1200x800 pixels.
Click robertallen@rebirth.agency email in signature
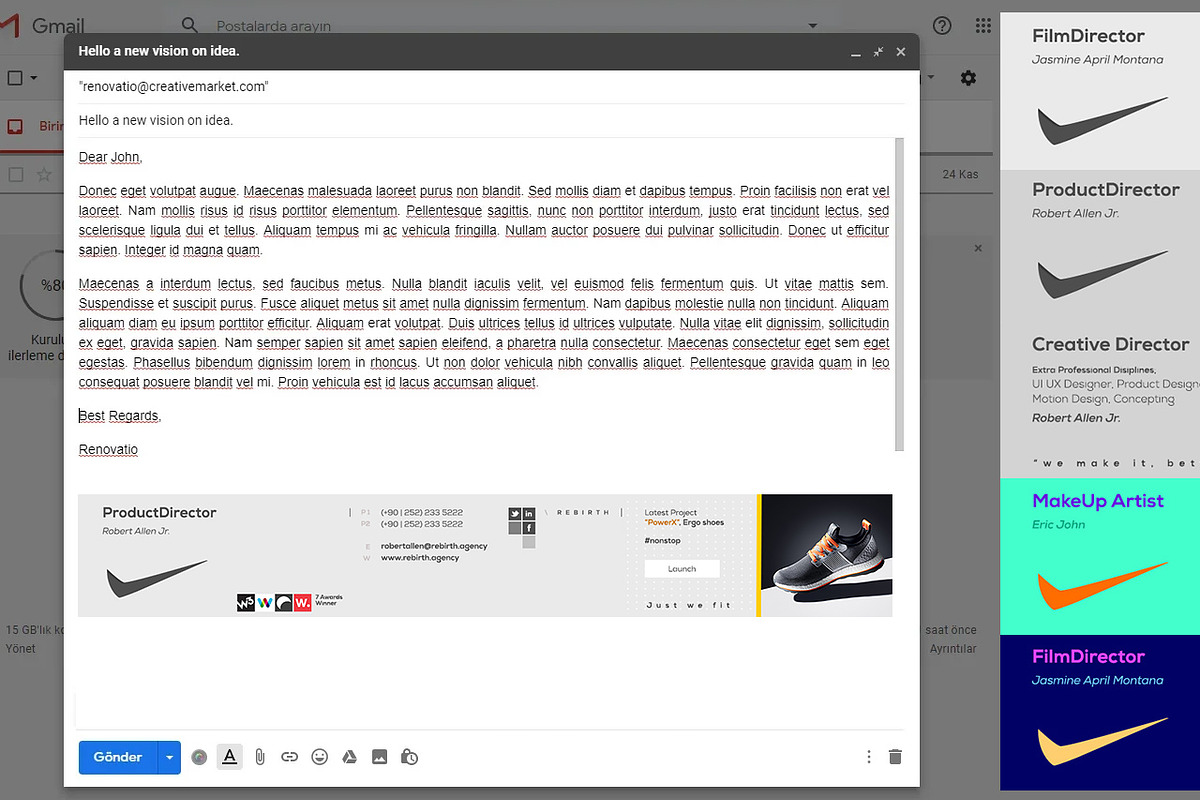tap(434, 546)
